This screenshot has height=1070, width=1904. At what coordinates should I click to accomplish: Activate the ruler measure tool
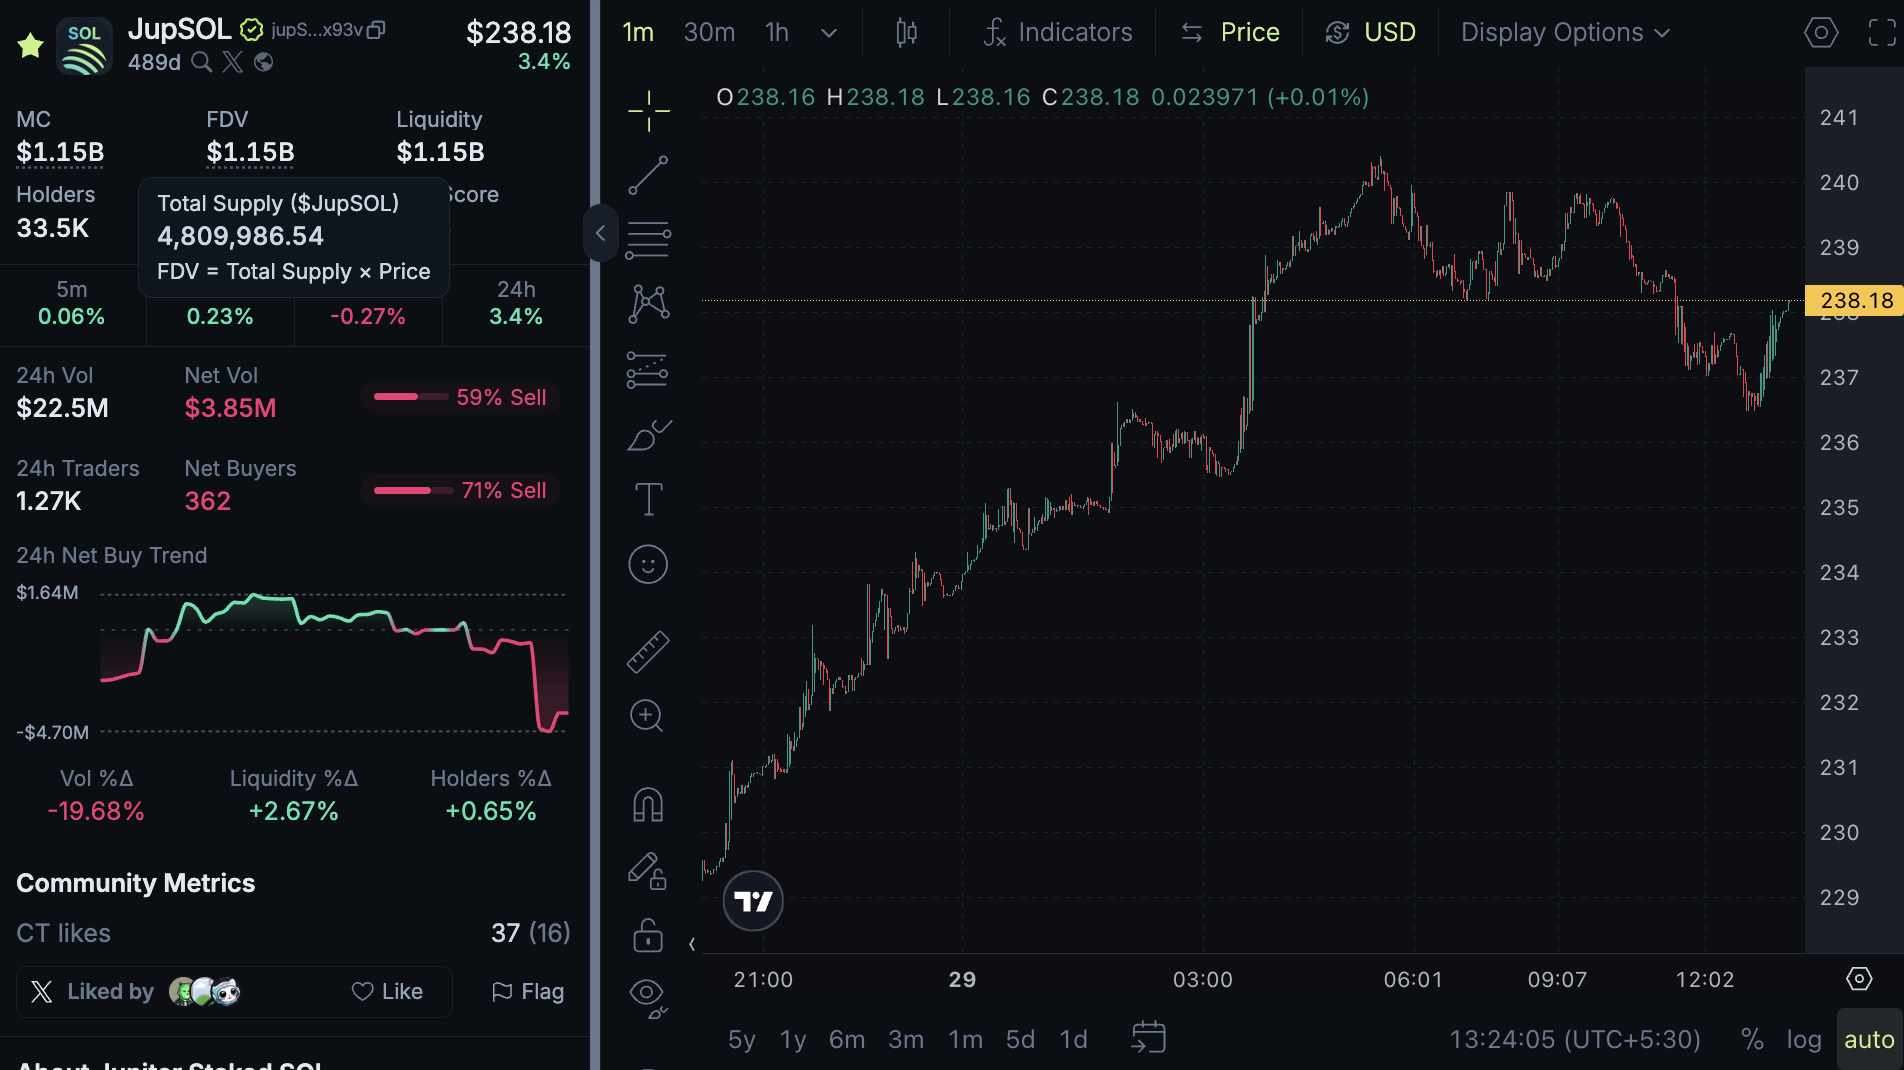click(x=648, y=651)
